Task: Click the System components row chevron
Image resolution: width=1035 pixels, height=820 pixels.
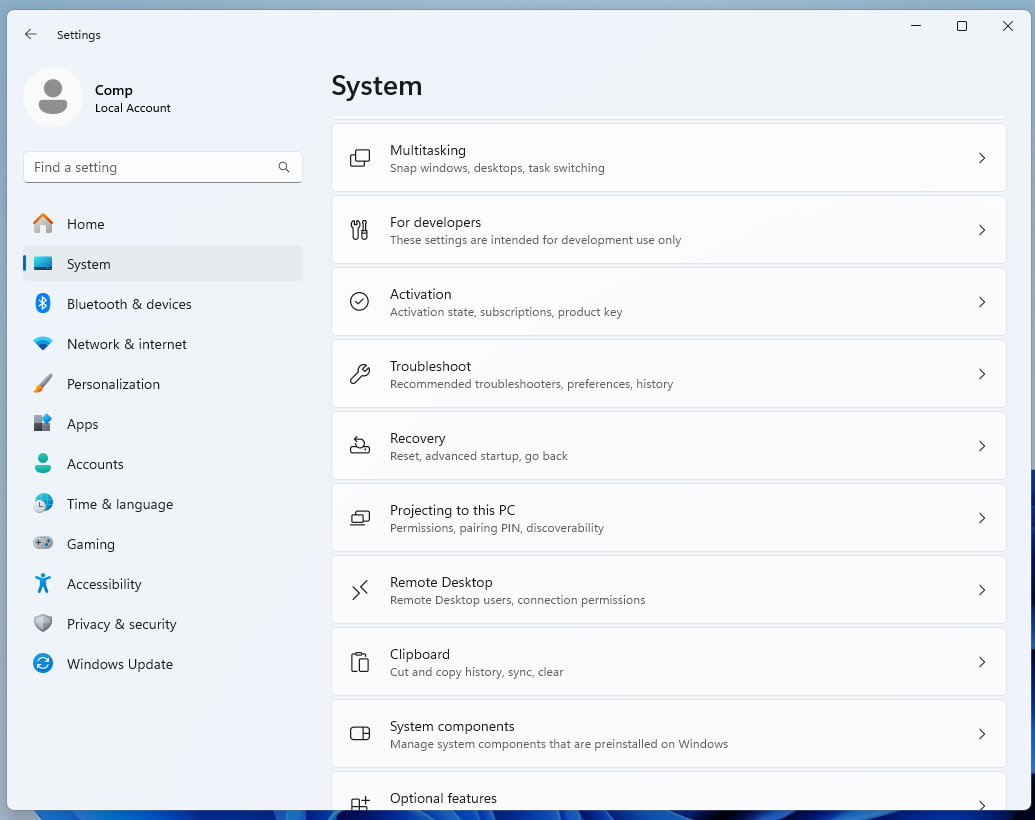Action: click(x=982, y=734)
